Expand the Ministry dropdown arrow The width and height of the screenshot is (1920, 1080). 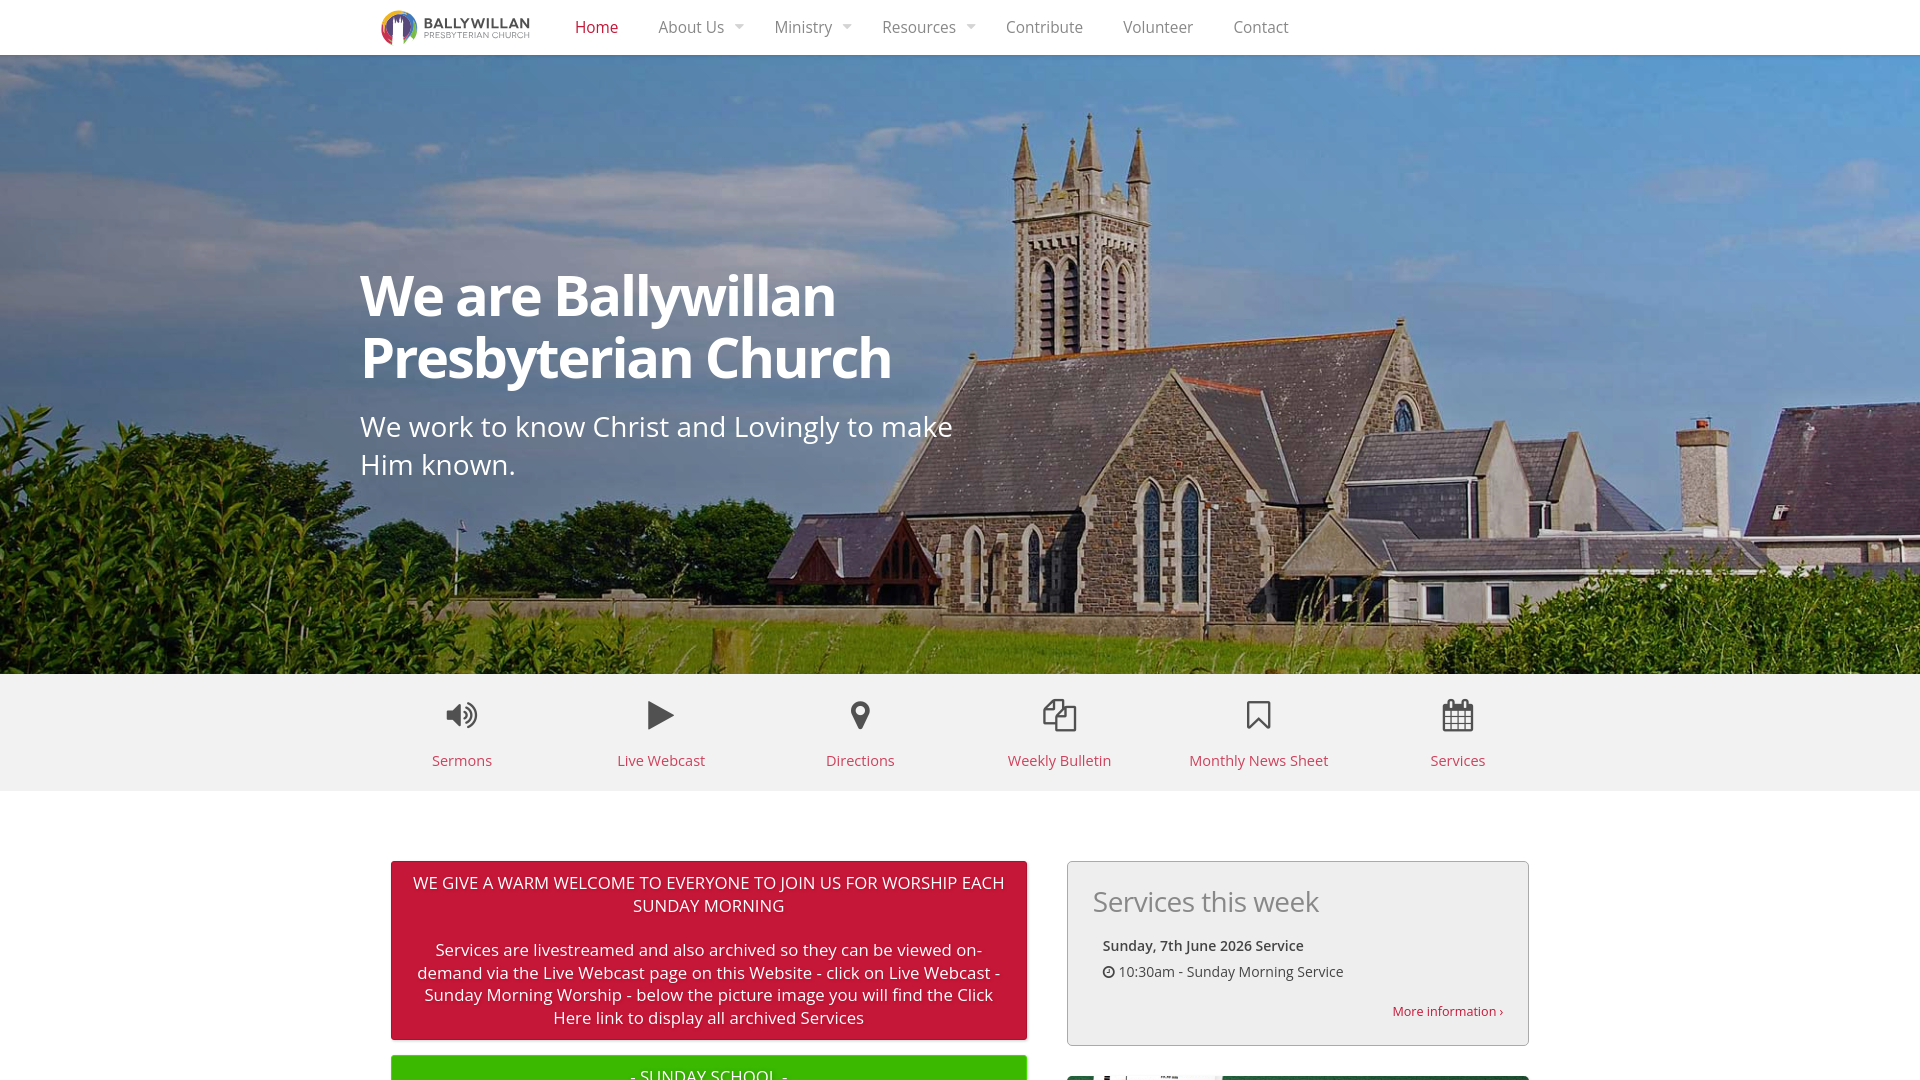click(847, 27)
